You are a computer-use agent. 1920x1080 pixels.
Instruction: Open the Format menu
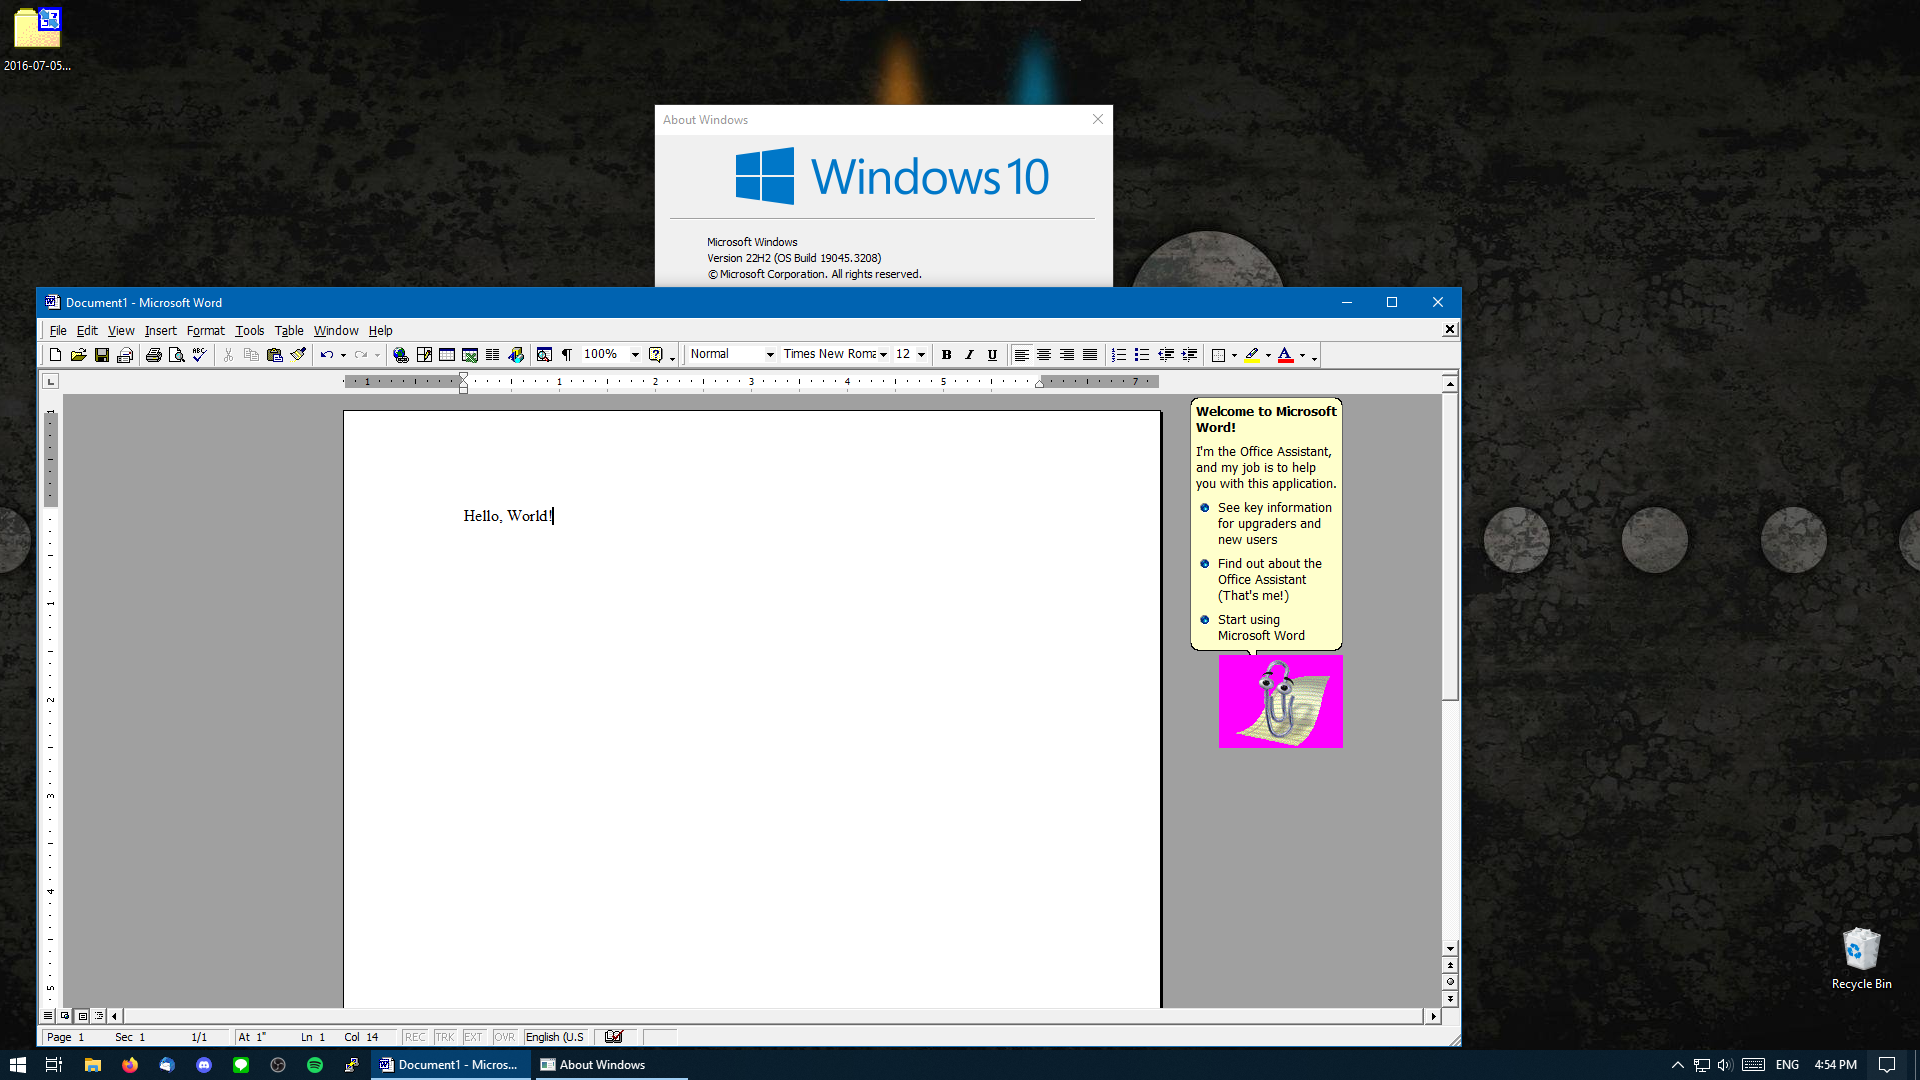205,331
